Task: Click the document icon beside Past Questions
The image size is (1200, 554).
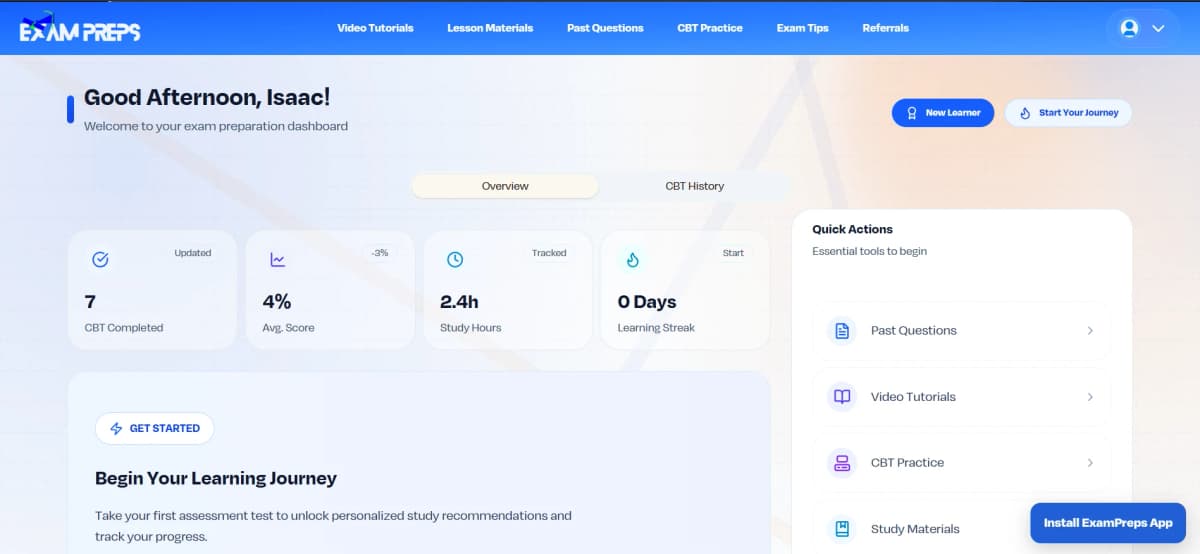Action: (842, 331)
